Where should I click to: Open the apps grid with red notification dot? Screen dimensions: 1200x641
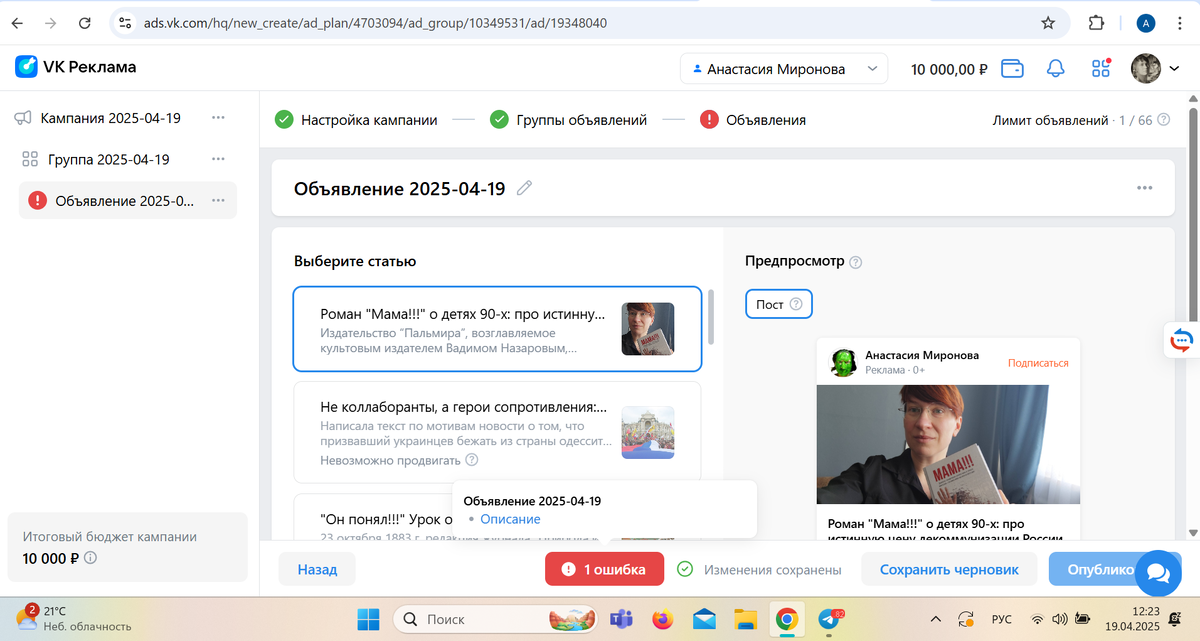point(1100,69)
